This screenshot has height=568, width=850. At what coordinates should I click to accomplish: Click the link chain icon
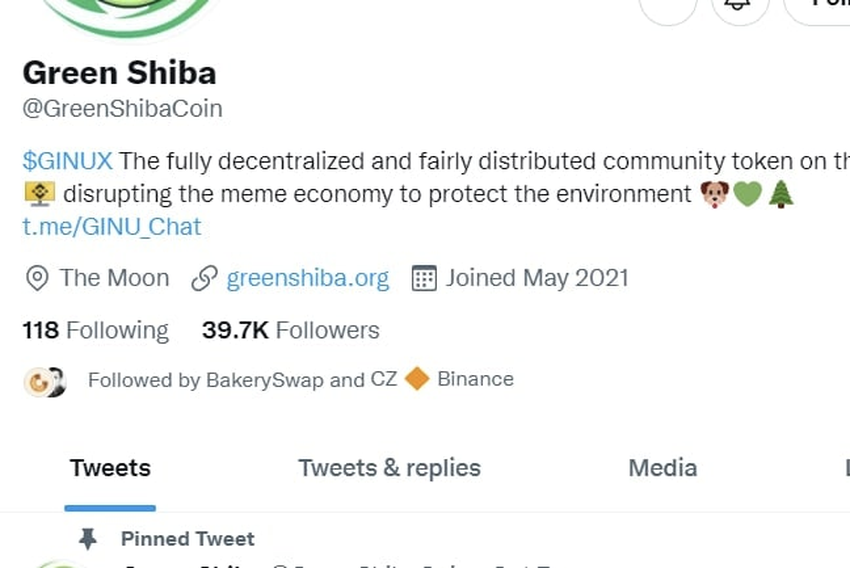pyautogui.click(x=204, y=279)
